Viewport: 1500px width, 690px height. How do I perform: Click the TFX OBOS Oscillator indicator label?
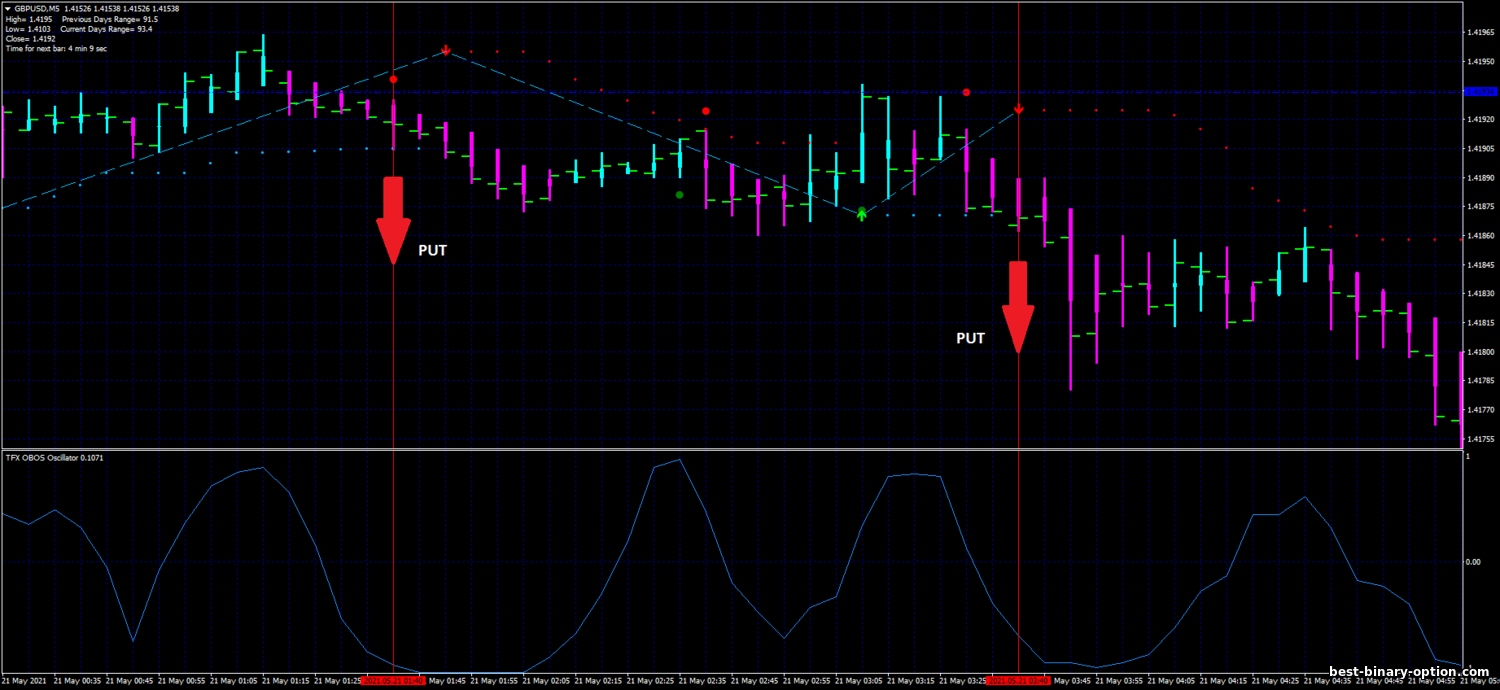(x=54, y=457)
